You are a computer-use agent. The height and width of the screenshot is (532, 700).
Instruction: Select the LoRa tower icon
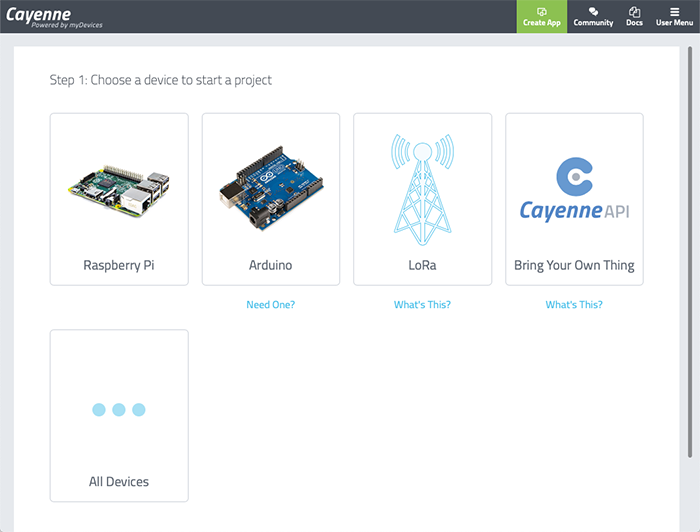[x=422, y=189]
